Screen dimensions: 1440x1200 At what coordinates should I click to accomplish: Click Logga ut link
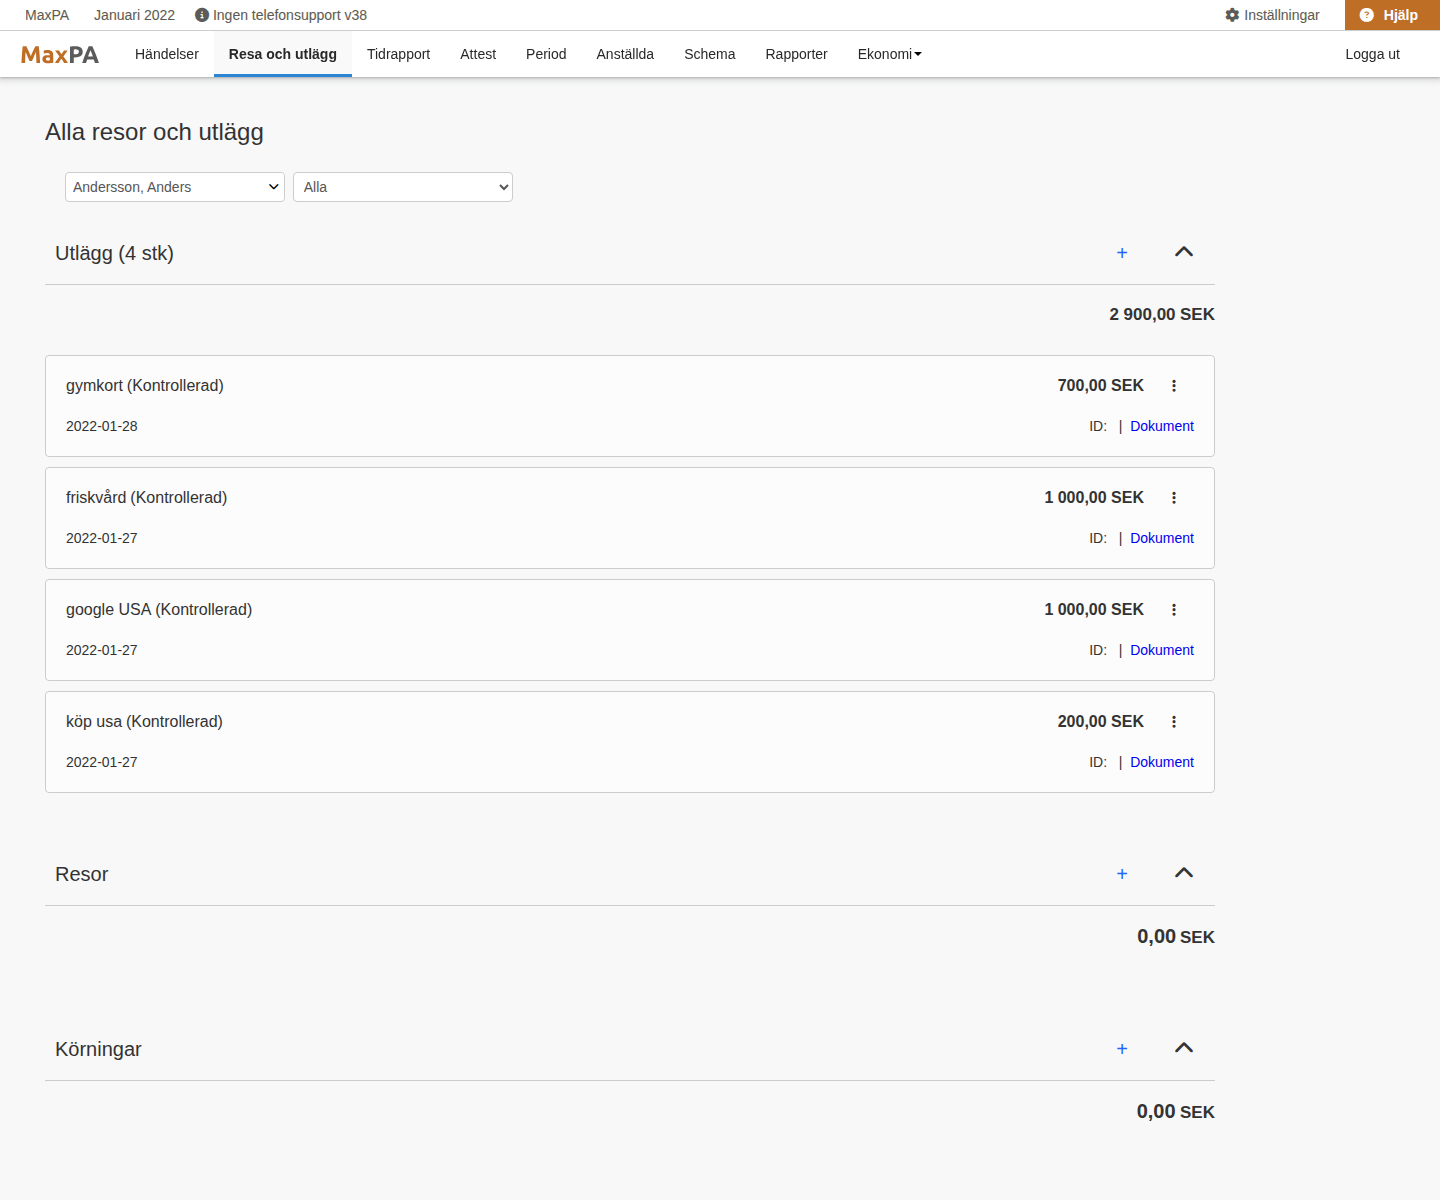(1372, 54)
